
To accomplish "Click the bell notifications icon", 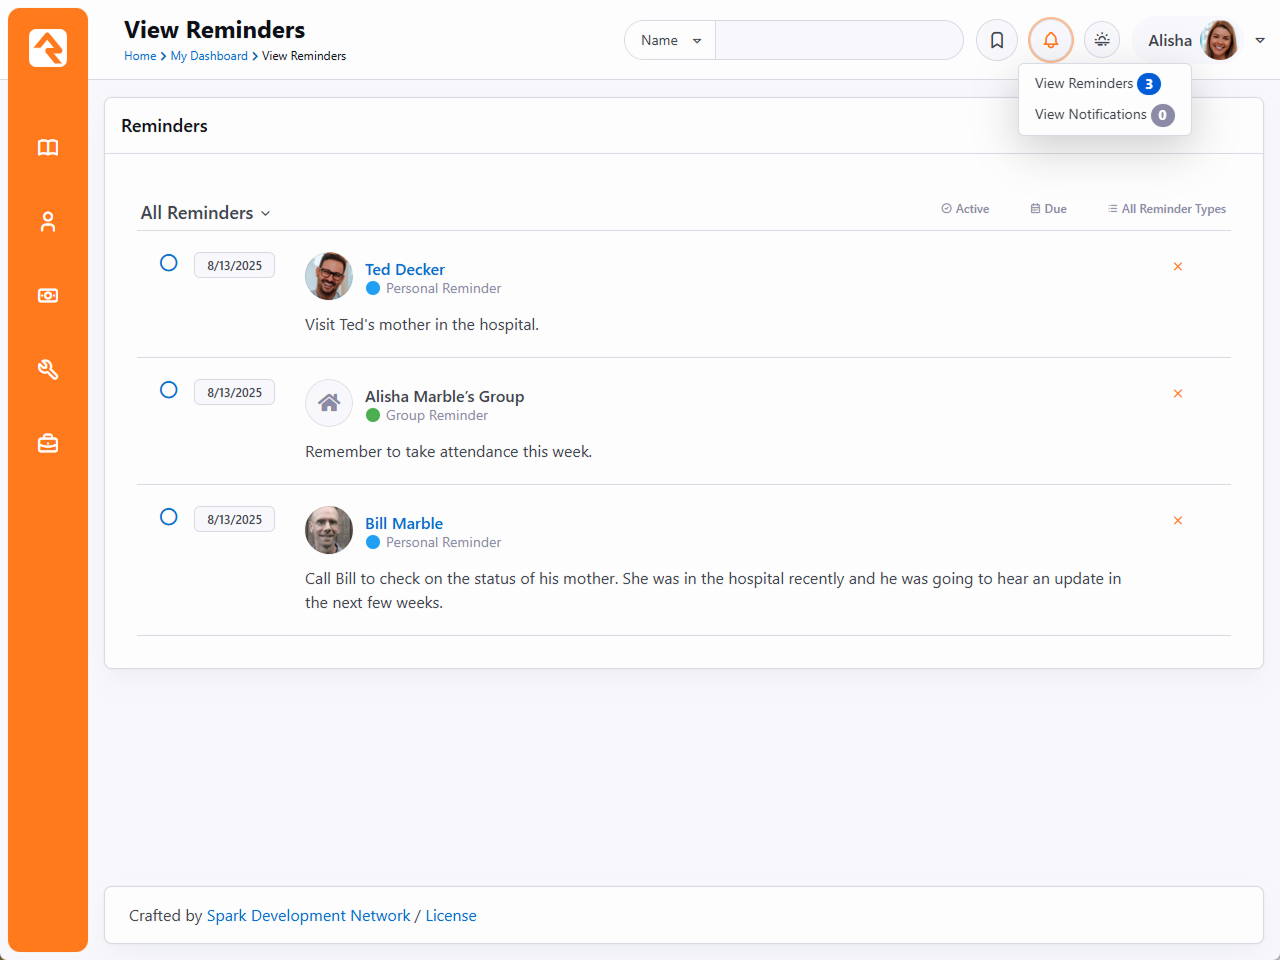I will [x=1050, y=40].
